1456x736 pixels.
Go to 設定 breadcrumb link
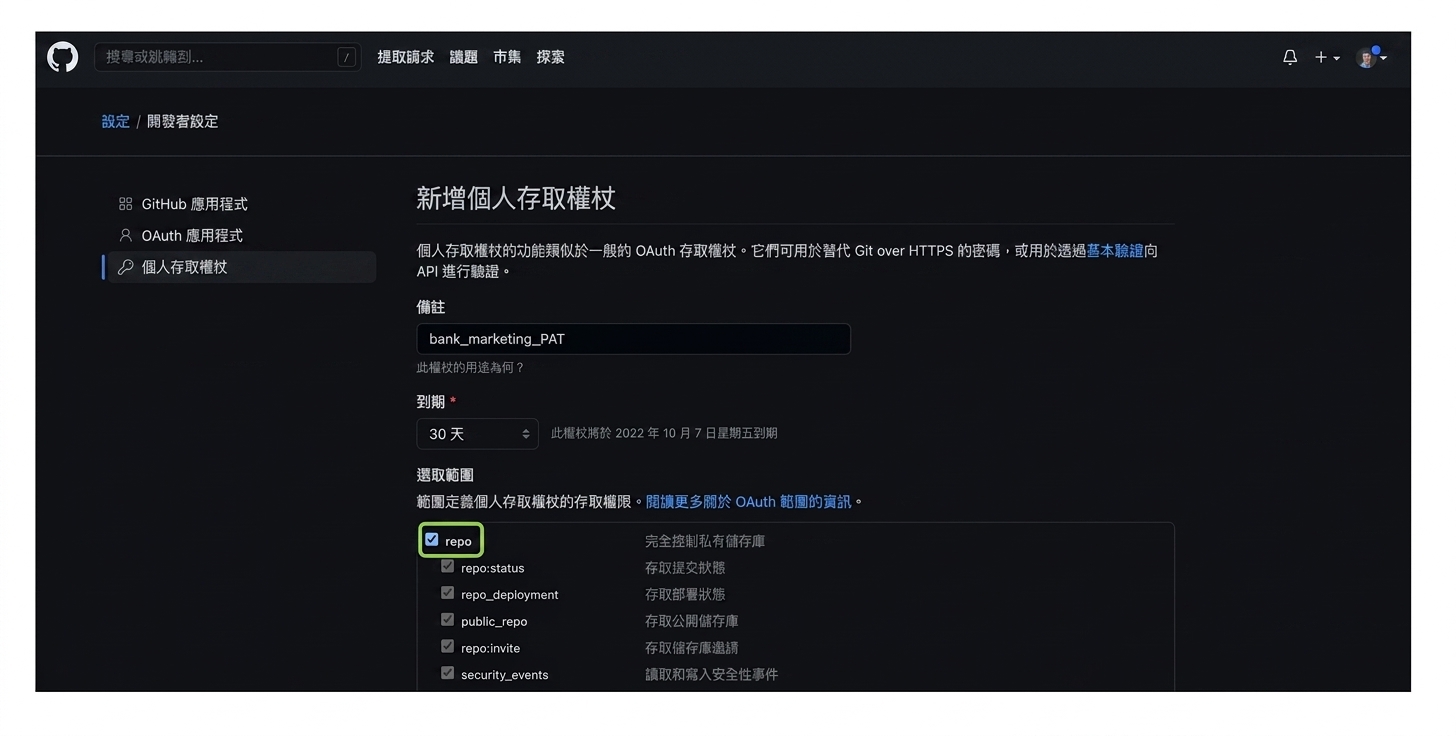[x=116, y=121]
